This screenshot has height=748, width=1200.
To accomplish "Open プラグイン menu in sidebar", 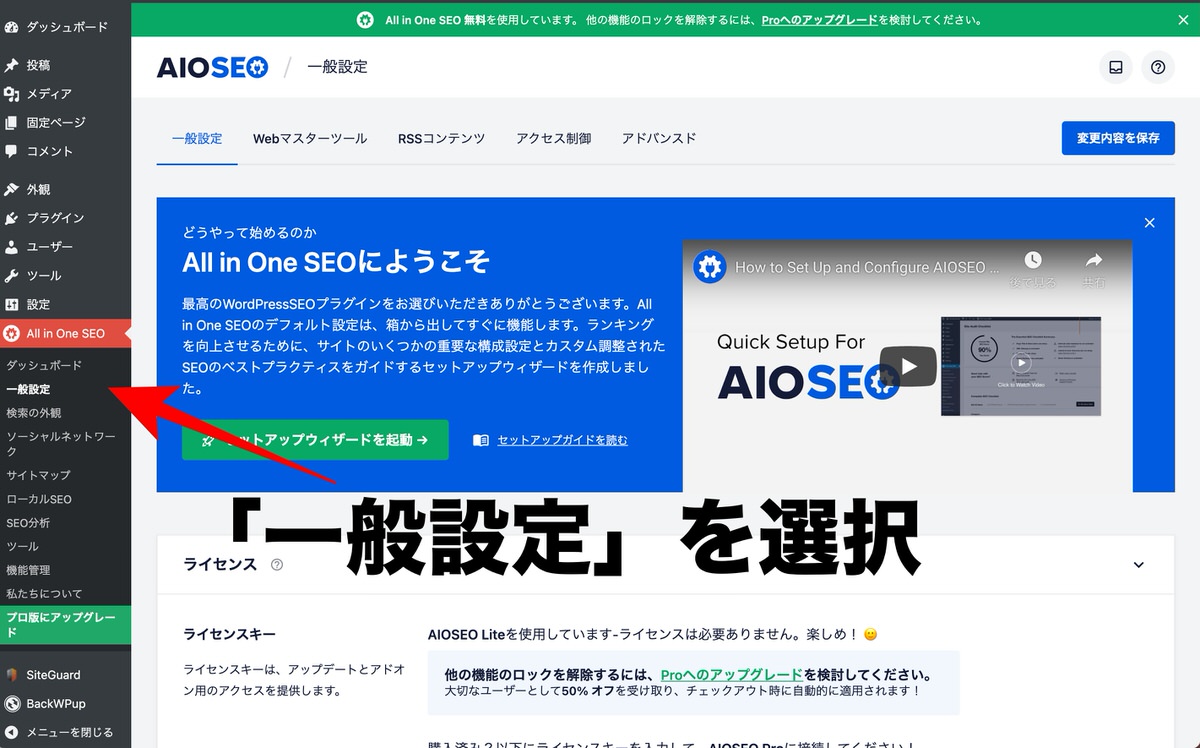I will [x=66, y=218].
